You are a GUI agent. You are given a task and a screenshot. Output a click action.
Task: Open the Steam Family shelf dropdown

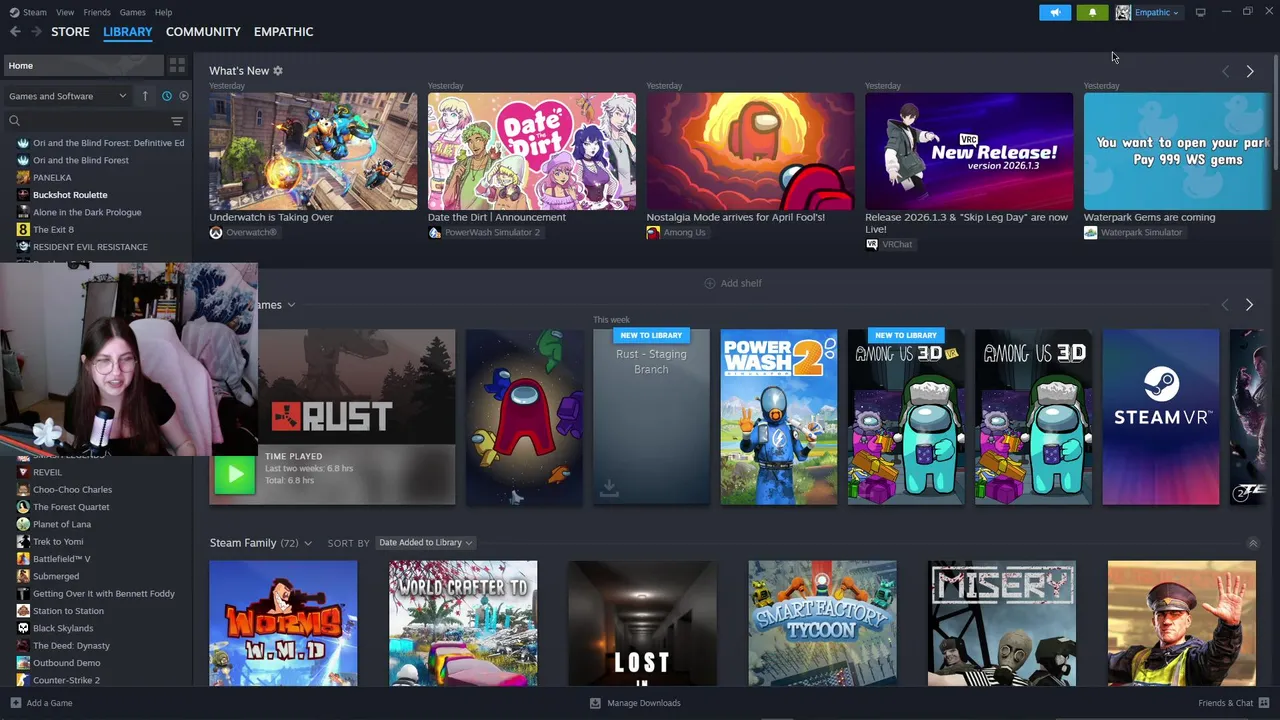[x=307, y=543]
